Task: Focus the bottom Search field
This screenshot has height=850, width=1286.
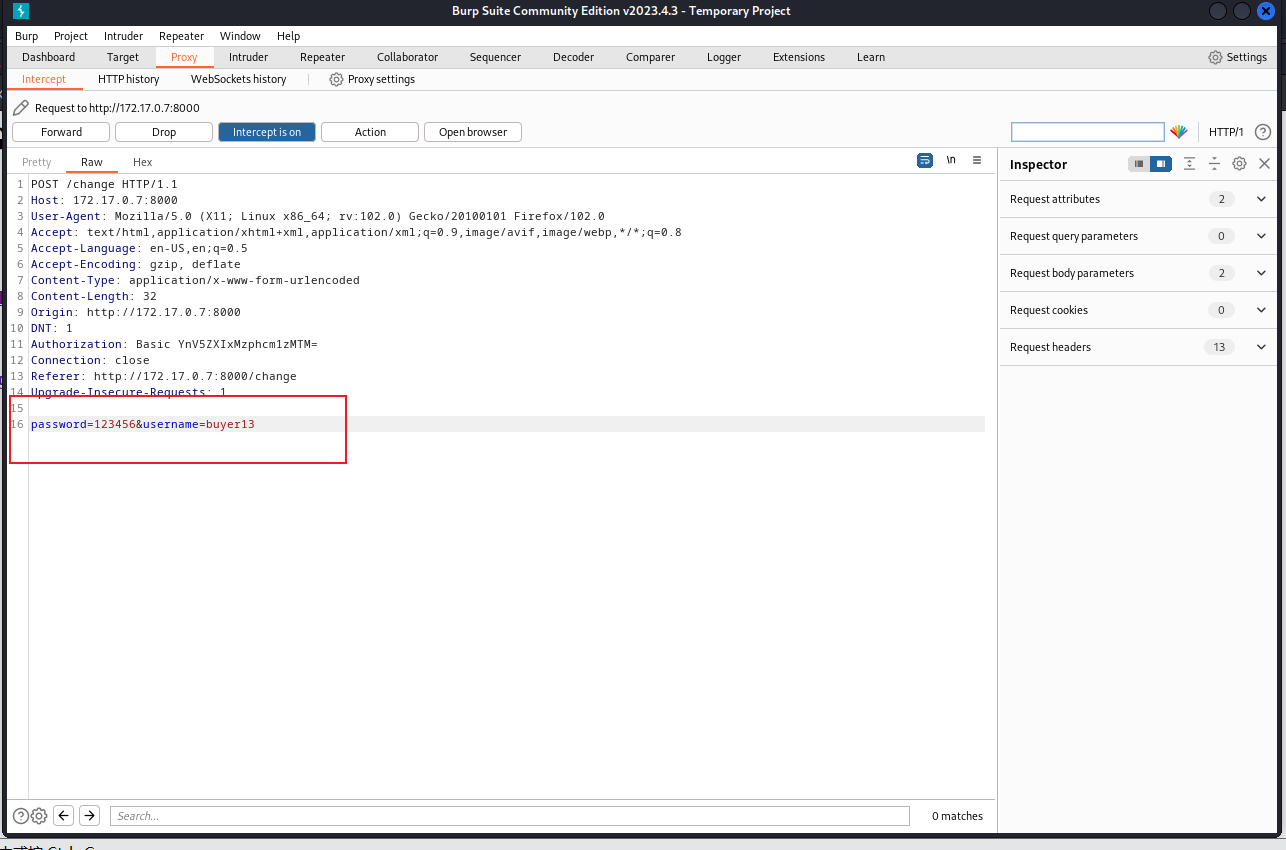Action: [510, 816]
